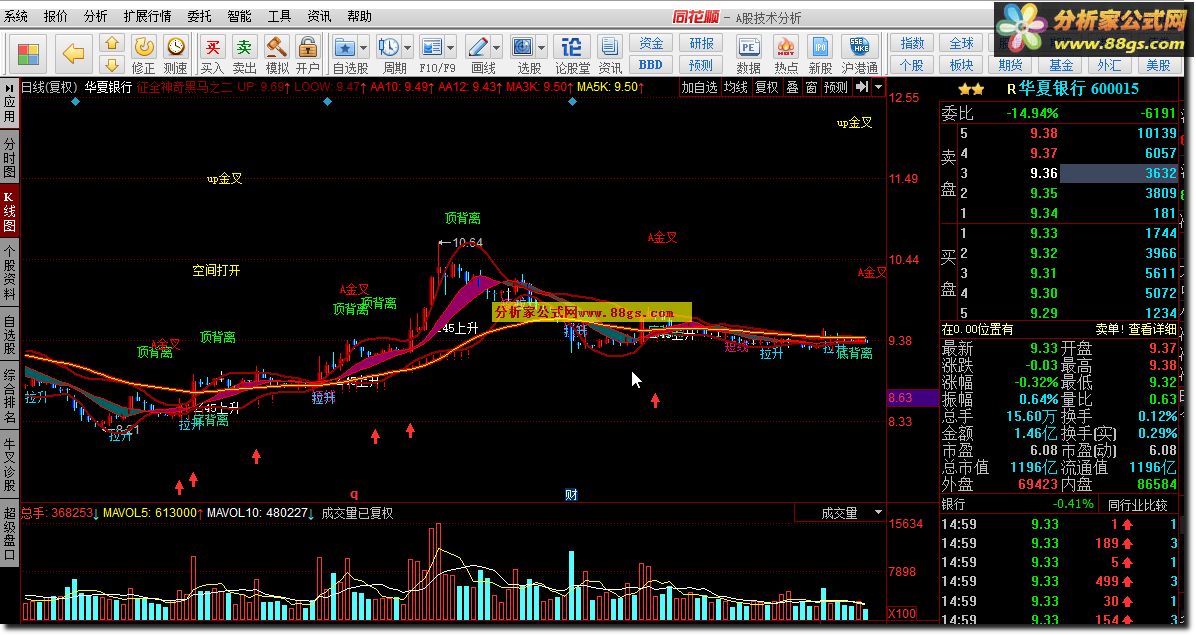Switch to the 分时图 side tab

coord(9,157)
